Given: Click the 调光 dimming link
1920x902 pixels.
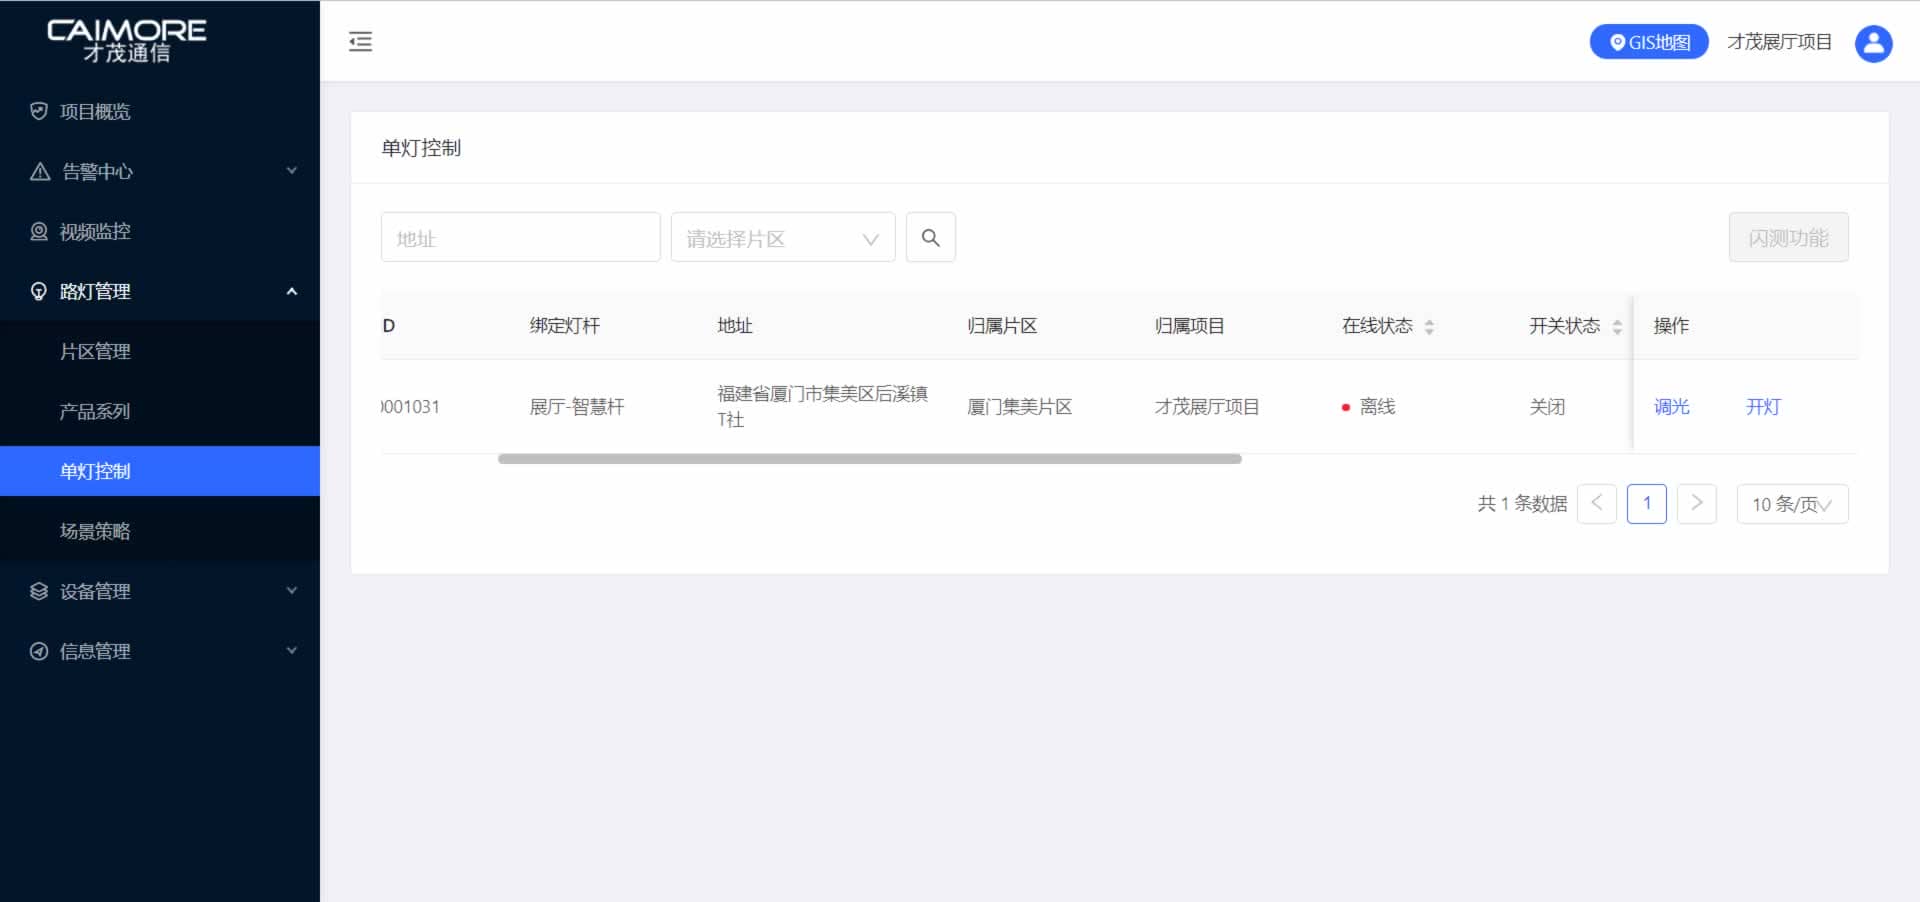Looking at the screenshot, I should pos(1672,407).
